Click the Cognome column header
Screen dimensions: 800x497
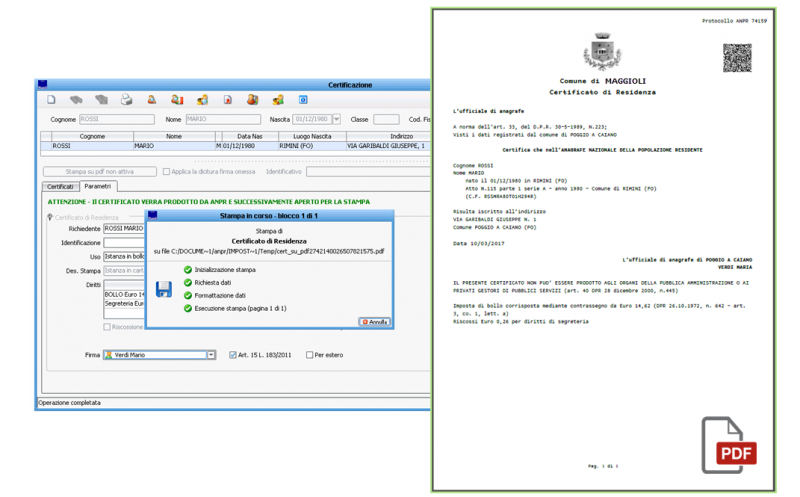[92, 136]
